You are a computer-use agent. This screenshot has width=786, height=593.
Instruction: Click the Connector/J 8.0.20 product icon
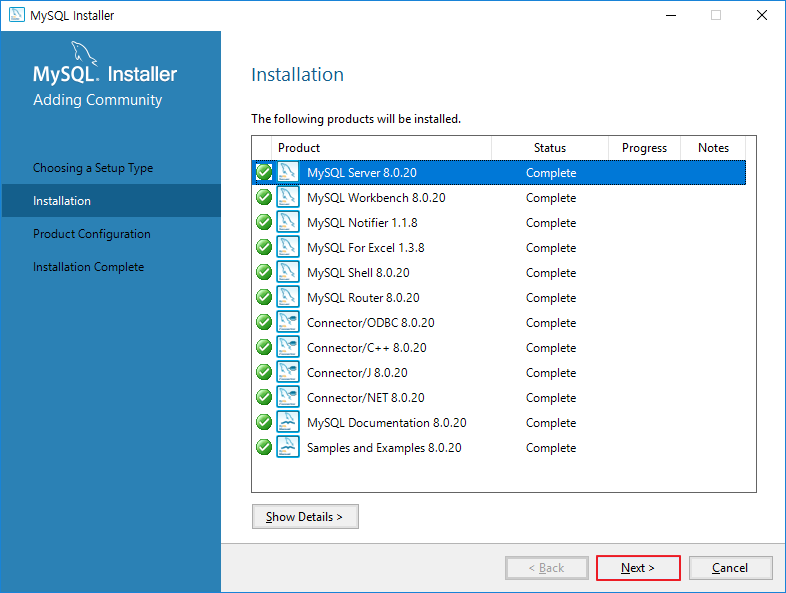(288, 372)
